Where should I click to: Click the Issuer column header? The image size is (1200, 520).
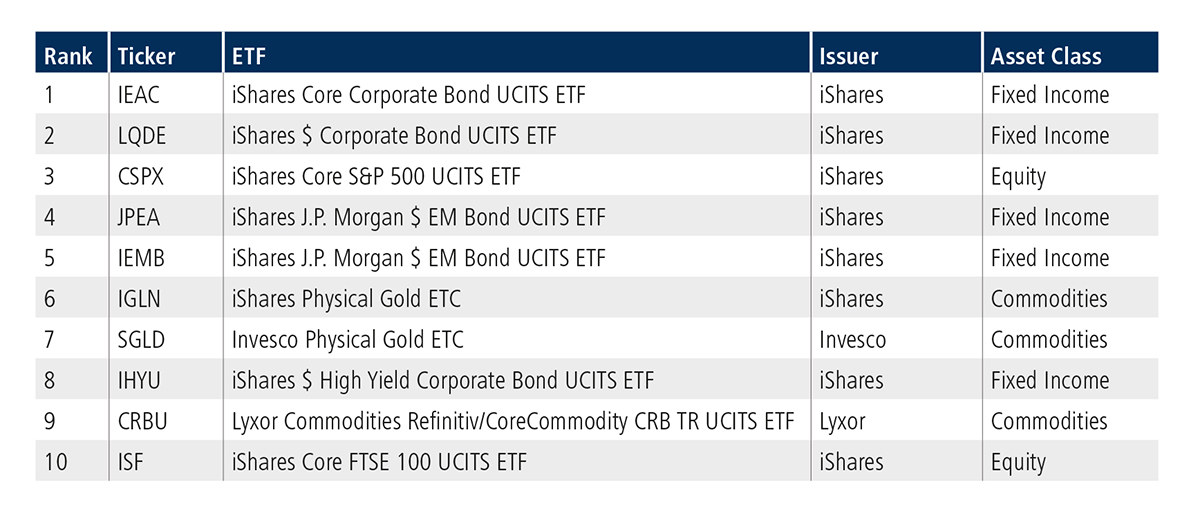(851, 56)
